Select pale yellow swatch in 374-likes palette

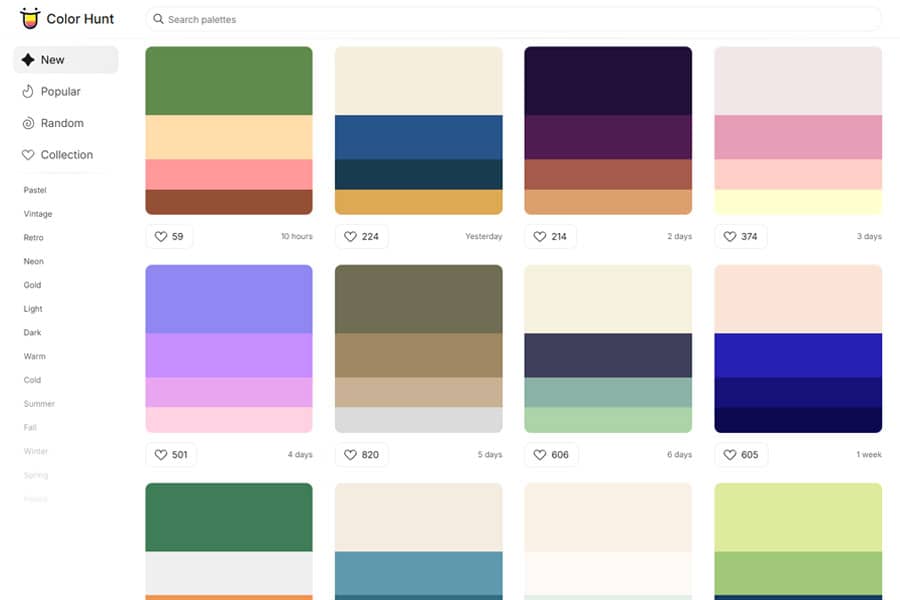tap(798, 202)
